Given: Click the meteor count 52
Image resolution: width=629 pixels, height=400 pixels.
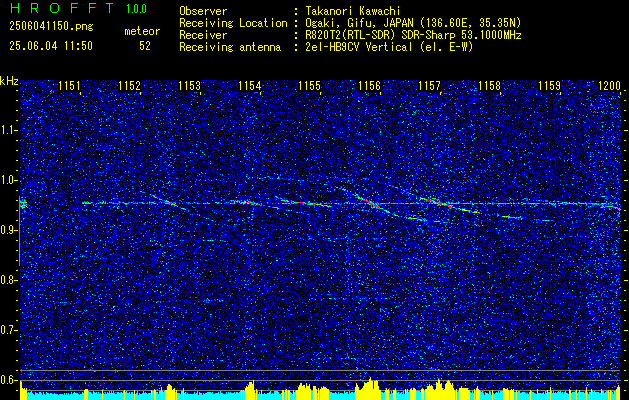Looking at the screenshot, I should [145, 46].
